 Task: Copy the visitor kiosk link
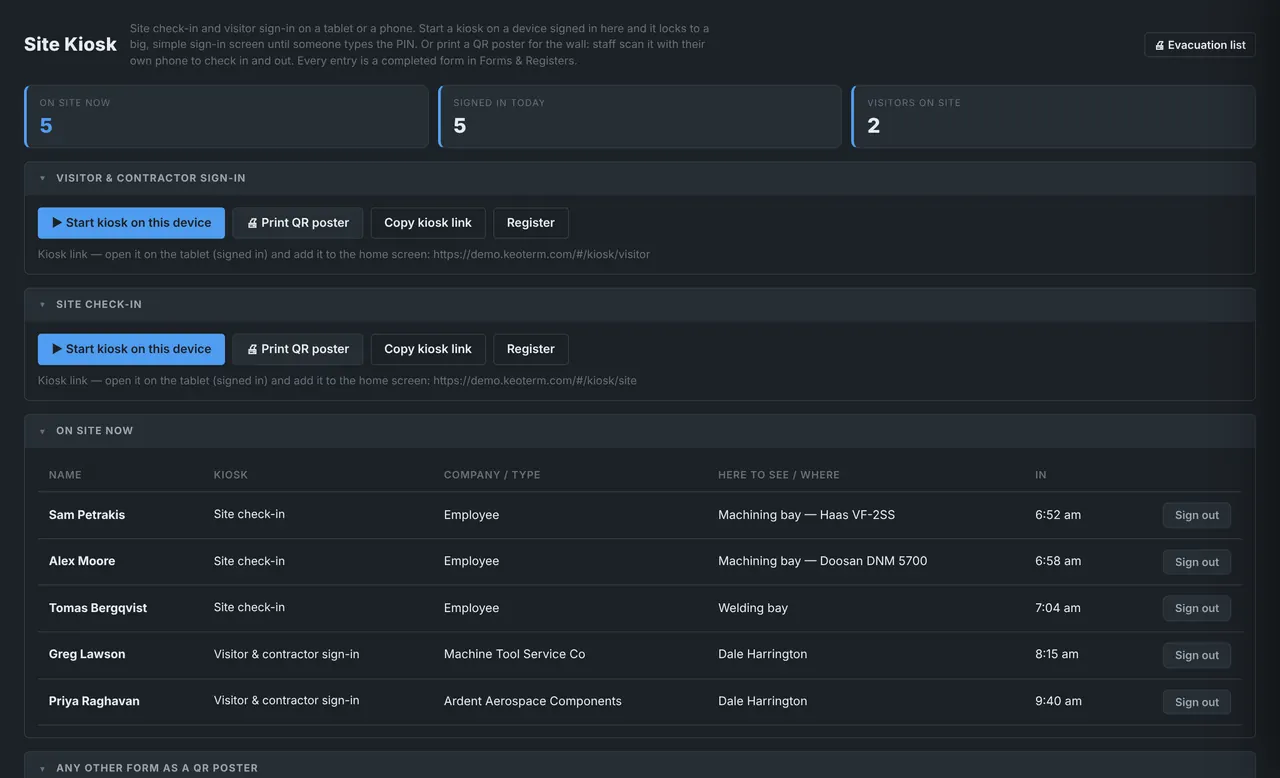click(x=428, y=223)
